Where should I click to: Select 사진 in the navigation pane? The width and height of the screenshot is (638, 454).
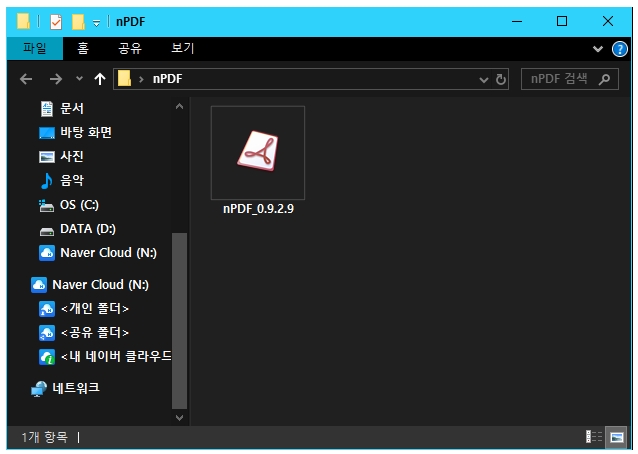point(72,157)
